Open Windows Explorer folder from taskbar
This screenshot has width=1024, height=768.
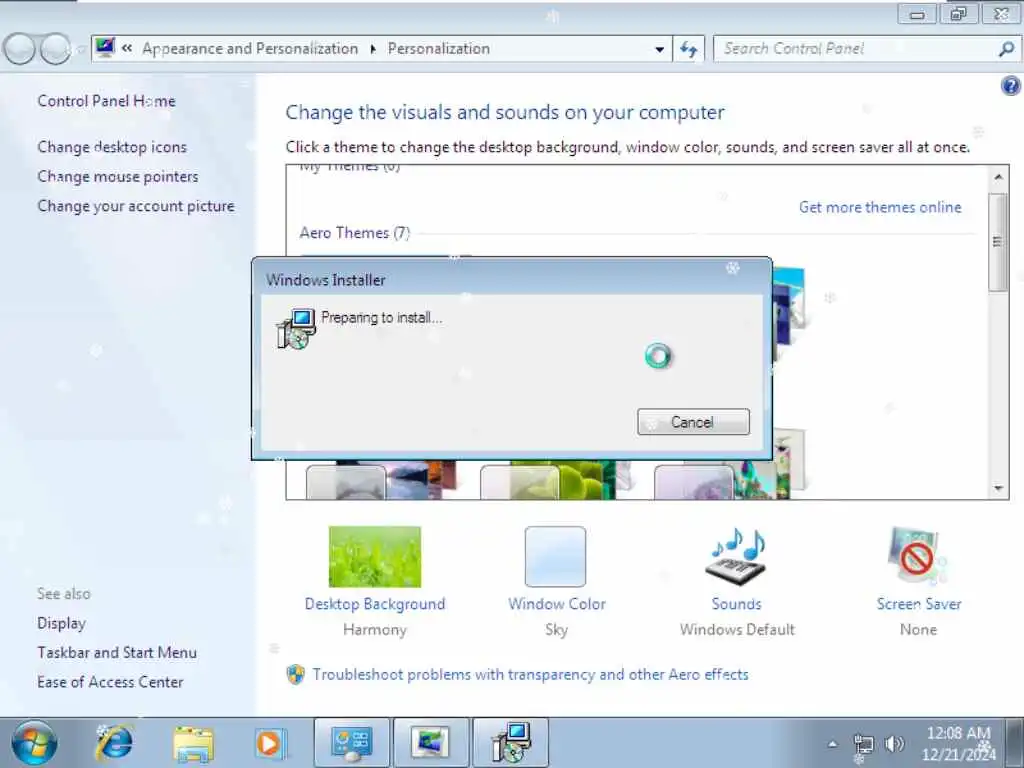point(193,744)
